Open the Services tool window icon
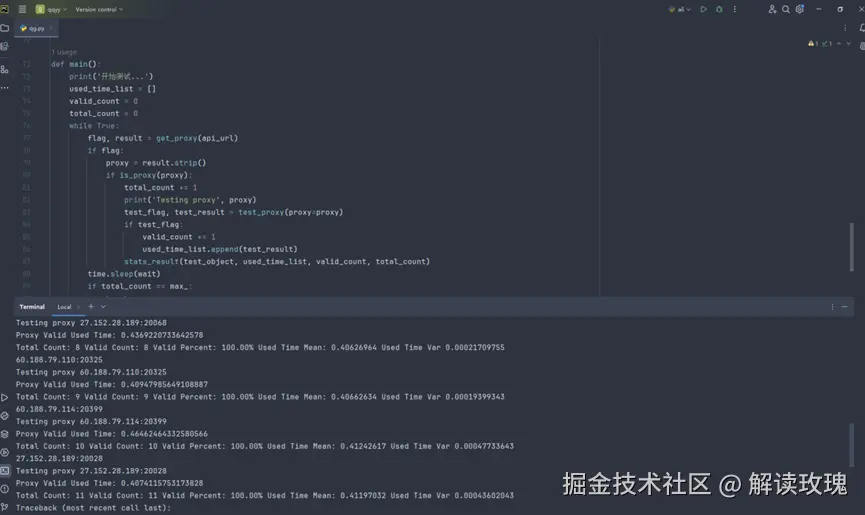This screenshot has width=865, height=515. (x=5, y=452)
